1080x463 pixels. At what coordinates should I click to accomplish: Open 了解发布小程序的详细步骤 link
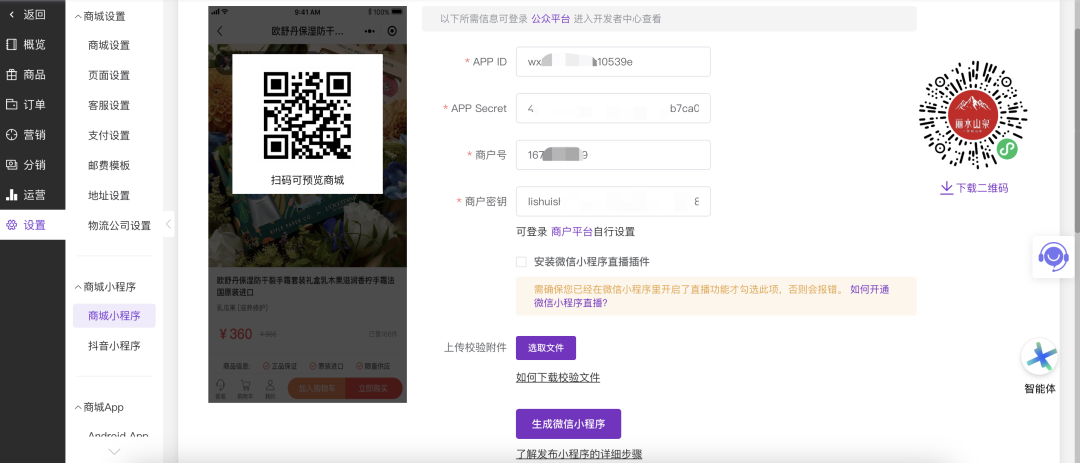click(579, 454)
